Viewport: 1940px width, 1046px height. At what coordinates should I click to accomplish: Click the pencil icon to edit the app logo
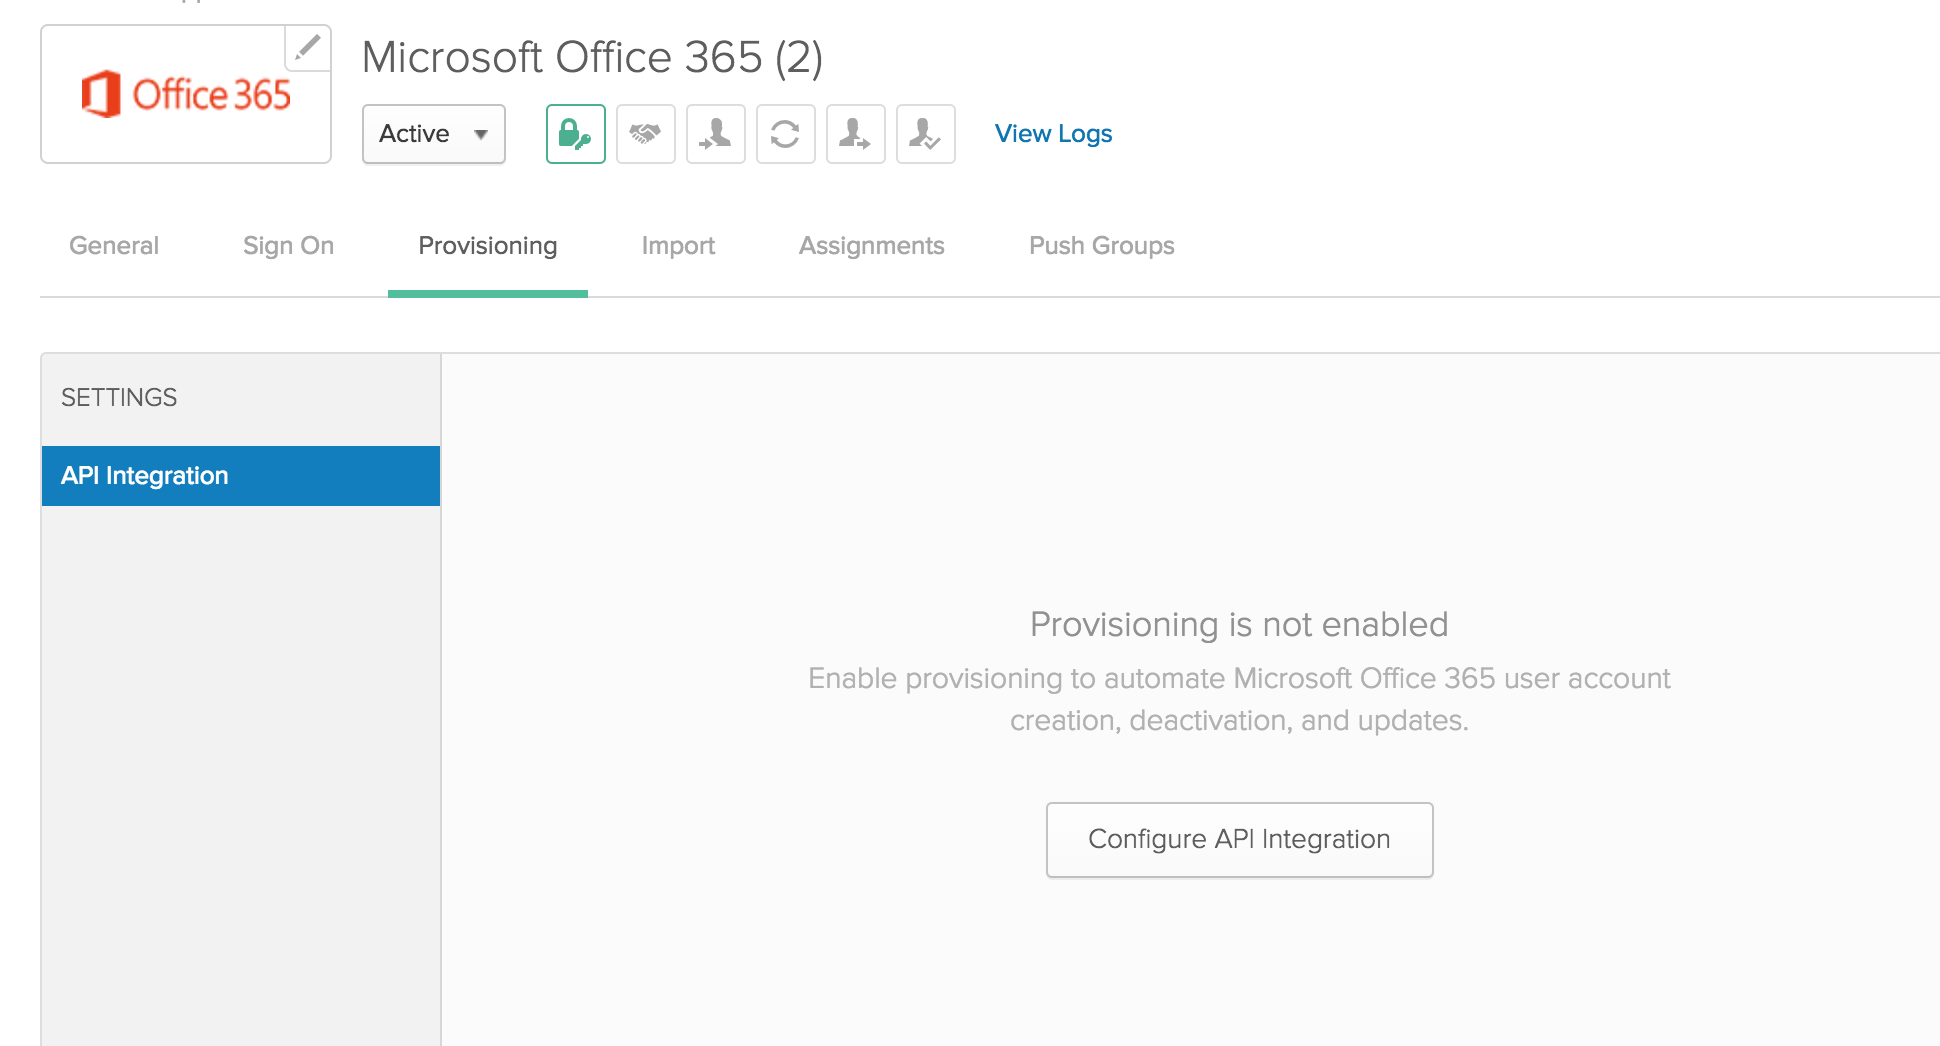point(308,47)
